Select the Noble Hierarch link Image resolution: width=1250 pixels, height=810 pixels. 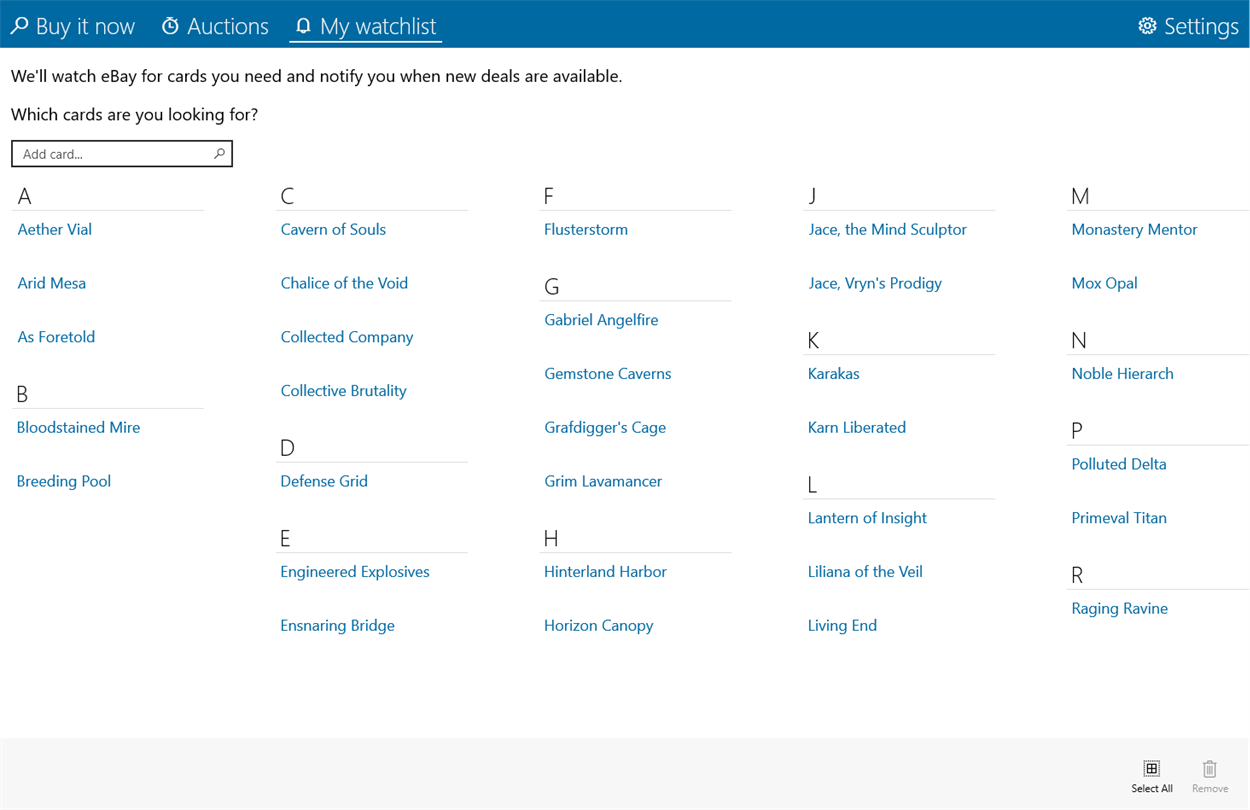point(1122,374)
